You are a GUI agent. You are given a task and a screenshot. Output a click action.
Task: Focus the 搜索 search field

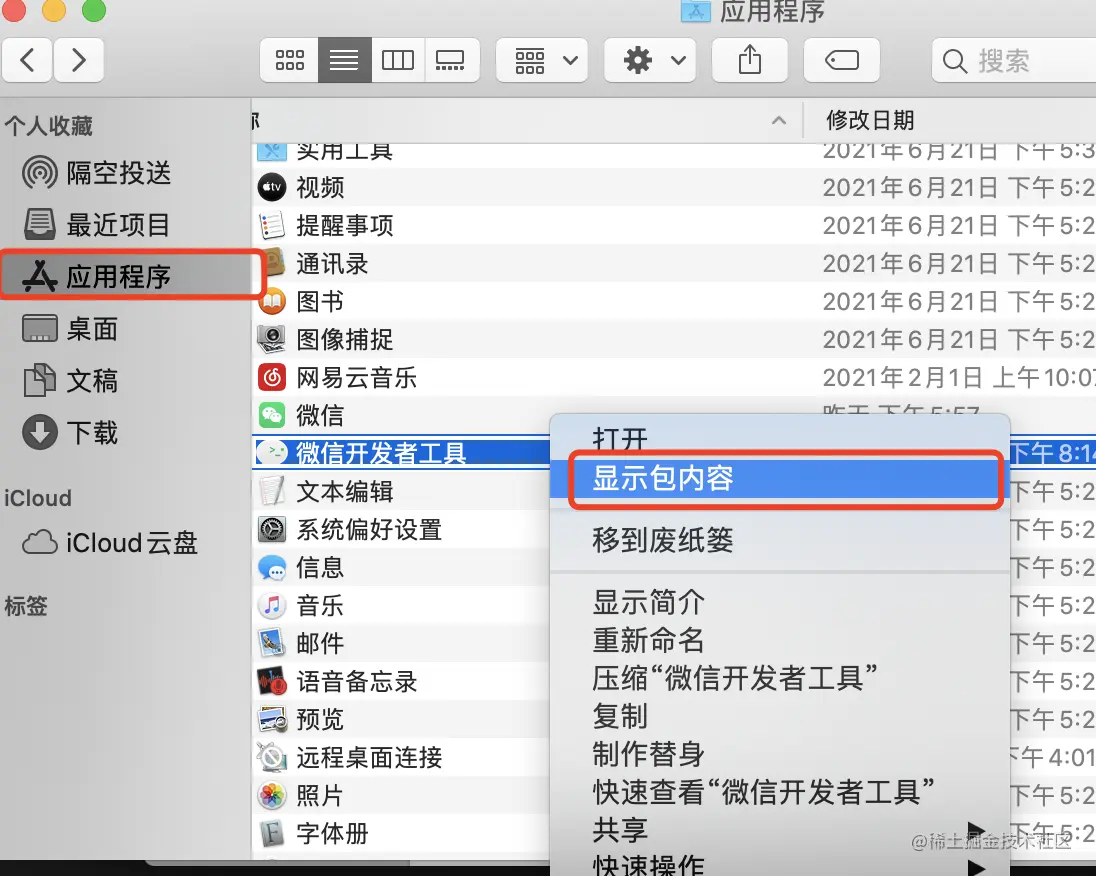[1014, 60]
